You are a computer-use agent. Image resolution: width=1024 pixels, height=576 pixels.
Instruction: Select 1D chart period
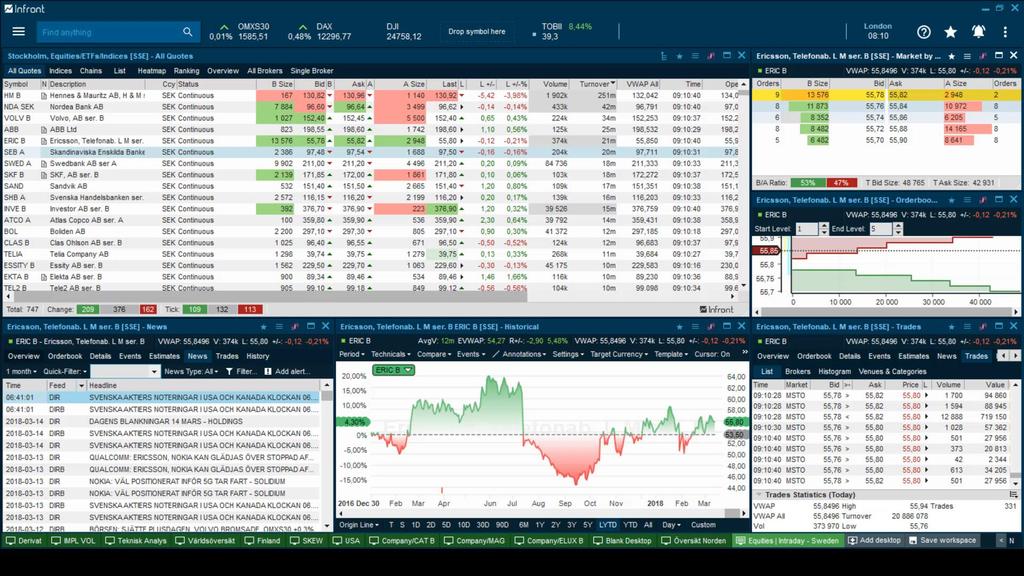click(x=415, y=525)
